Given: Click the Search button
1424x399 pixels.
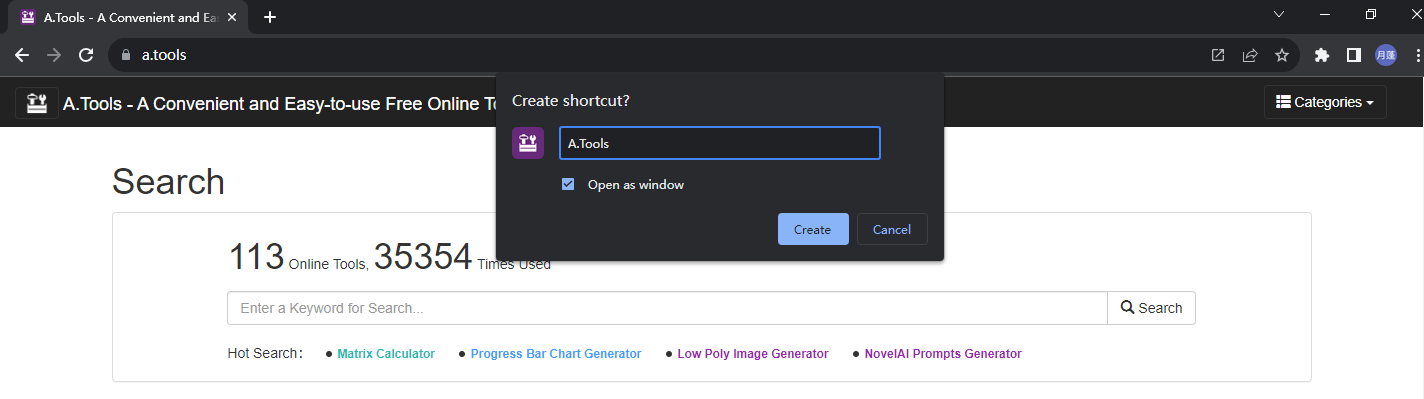Looking at the screenshot, I should point(1151,308).
